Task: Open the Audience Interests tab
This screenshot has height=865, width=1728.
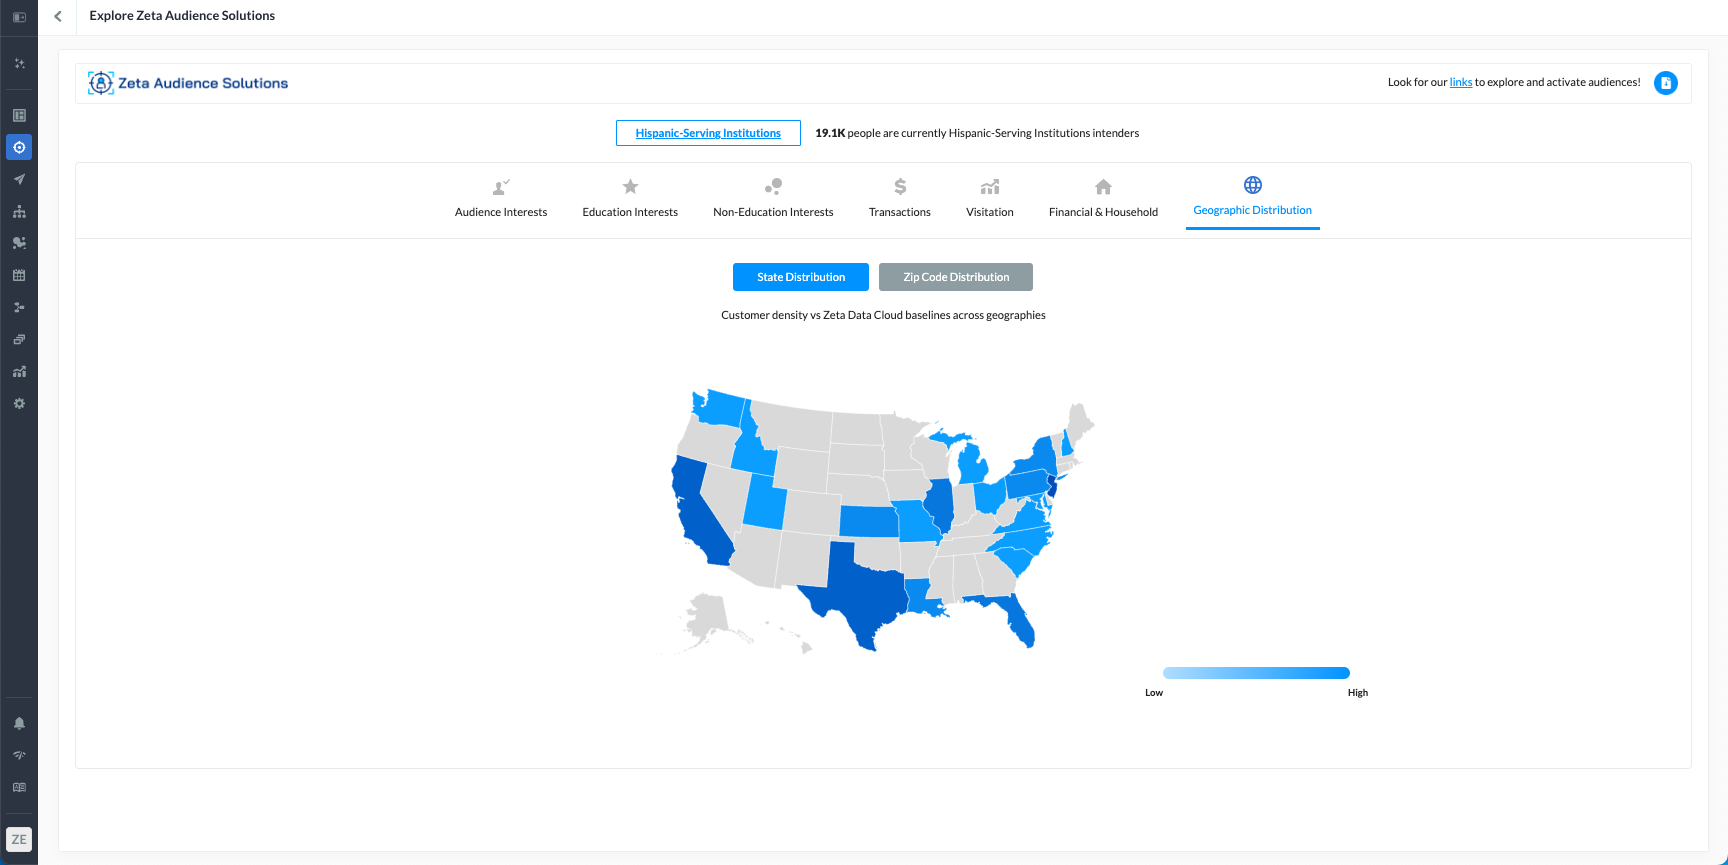Action: pyautogui.click(x=501, y=198)
